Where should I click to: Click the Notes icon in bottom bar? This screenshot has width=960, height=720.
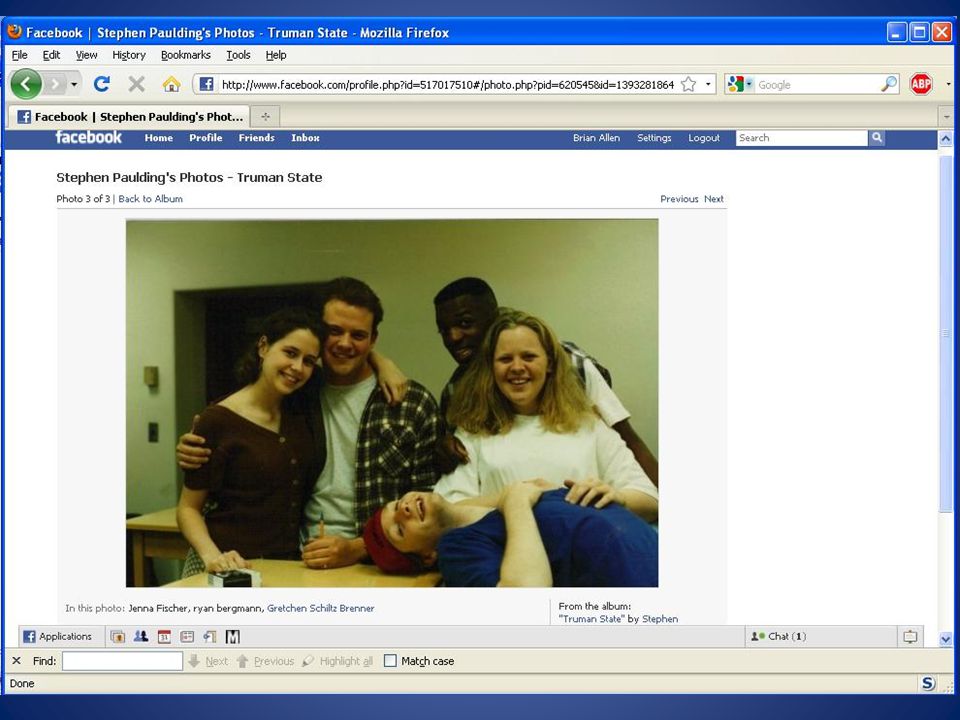click(x=187, y=637)
